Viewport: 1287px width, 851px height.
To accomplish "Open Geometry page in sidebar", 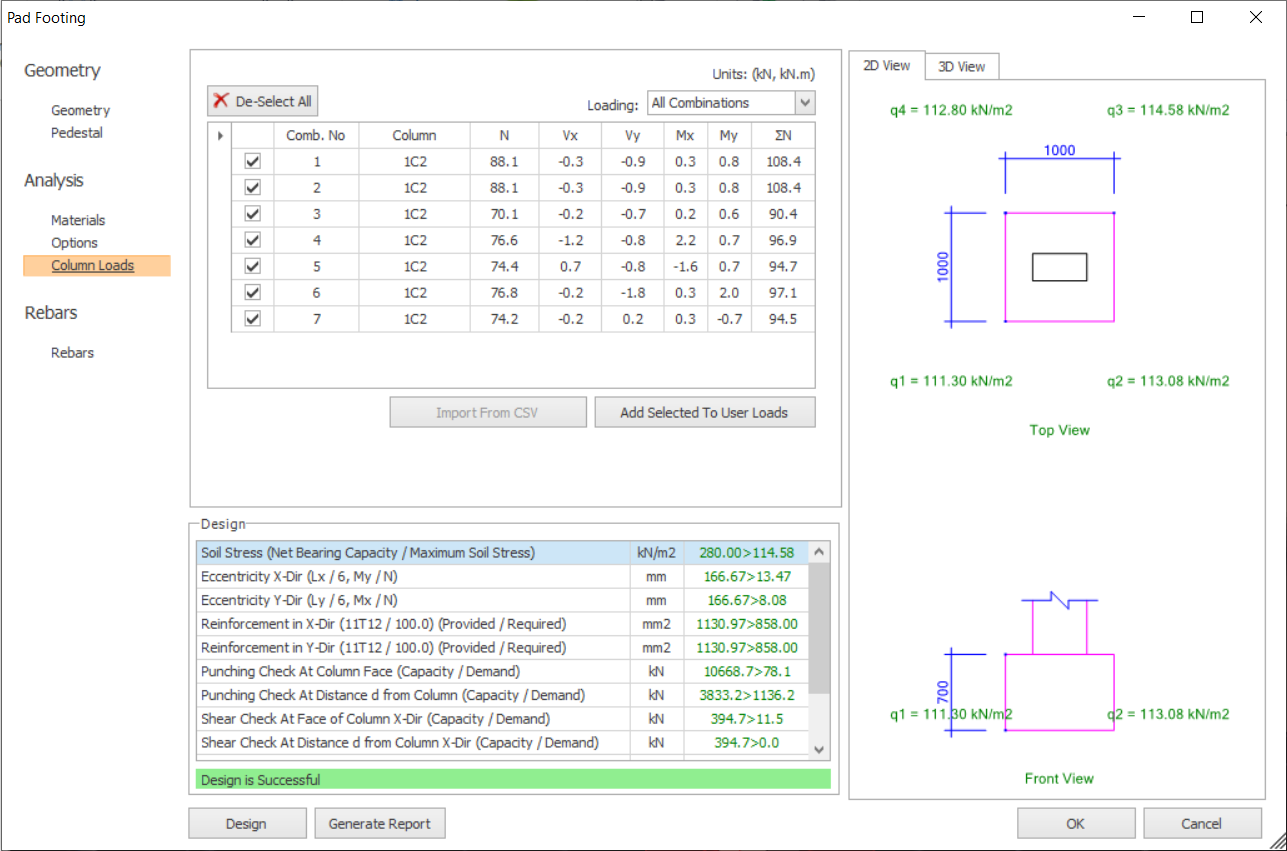I will tap(80, 111).
